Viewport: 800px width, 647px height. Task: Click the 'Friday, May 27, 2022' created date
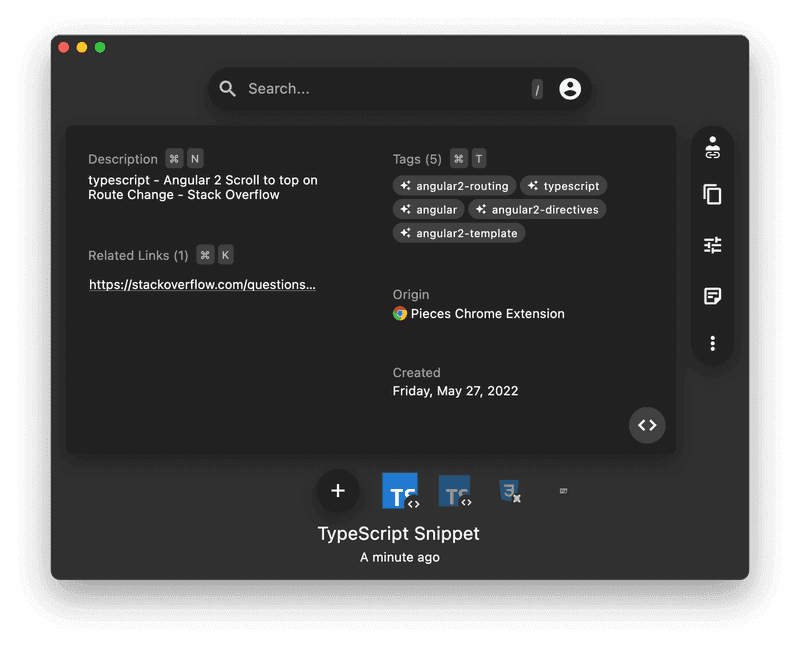(455, 391)
